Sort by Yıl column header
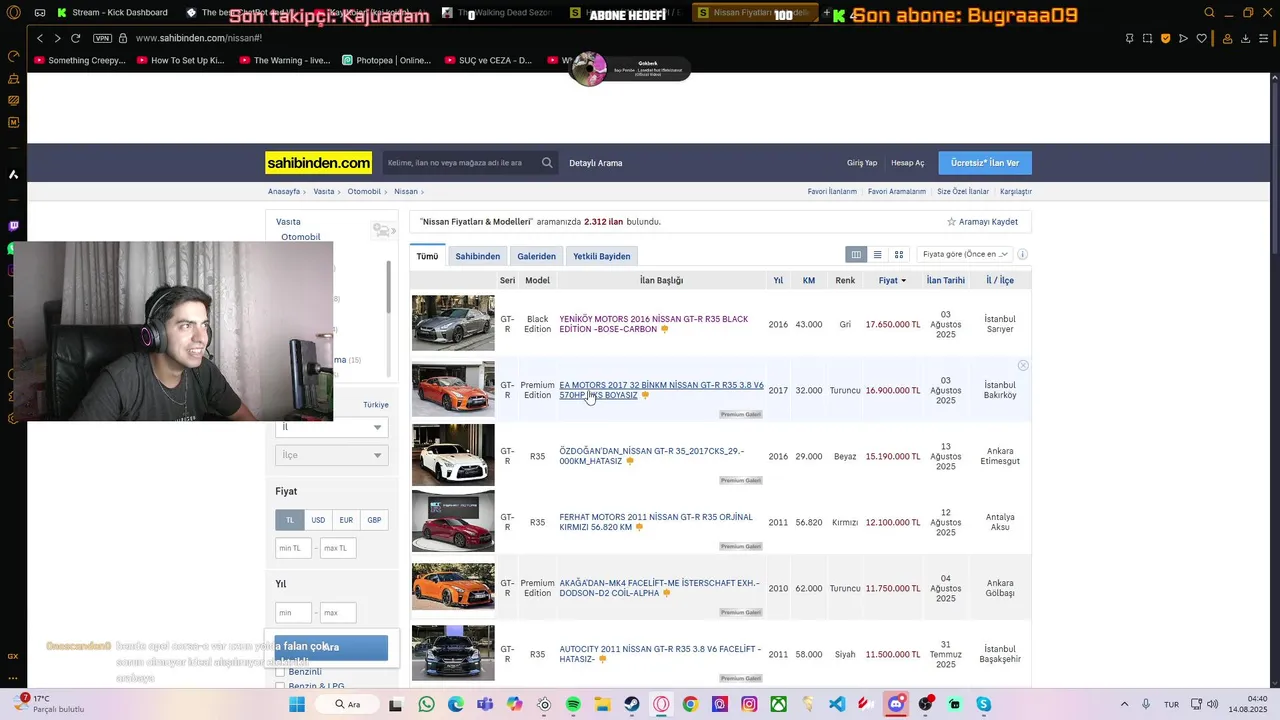This screenshot has width=1280, height=720. coord(778,281)
